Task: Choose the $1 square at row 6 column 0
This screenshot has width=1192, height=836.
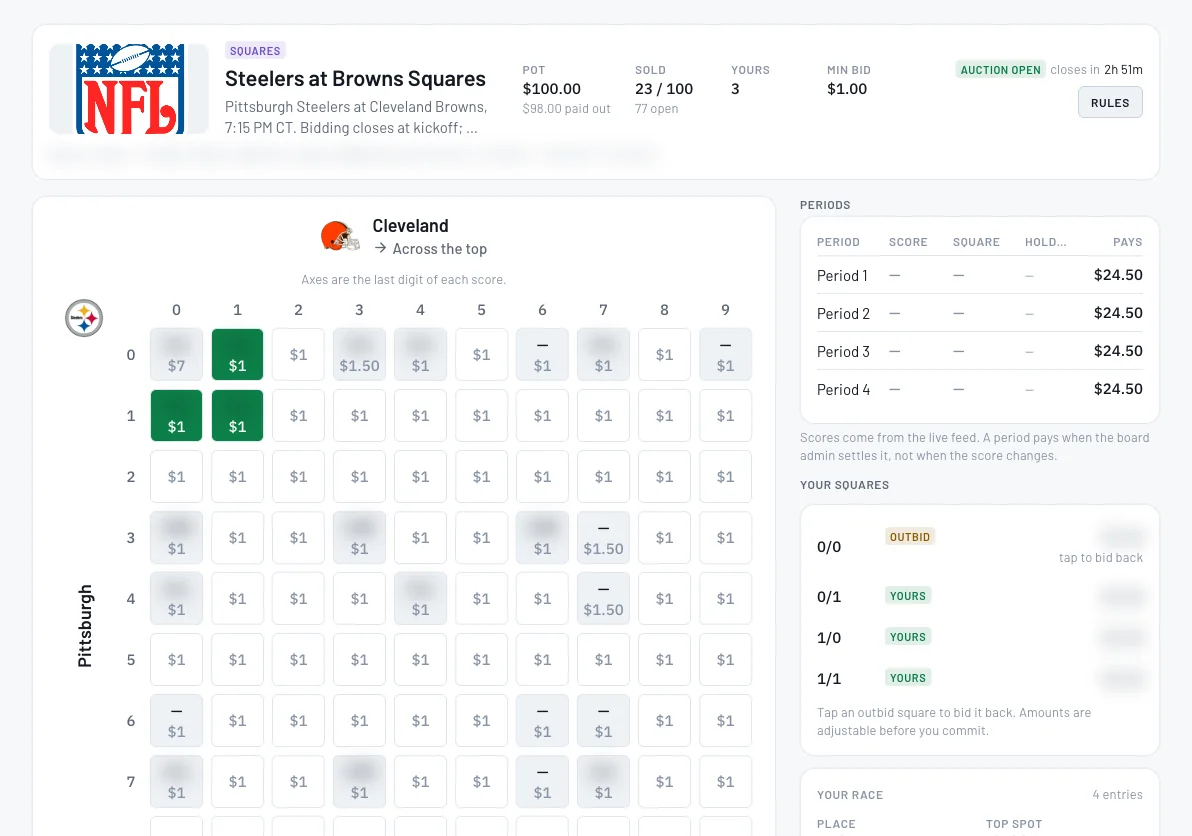Action: (176, 720)
